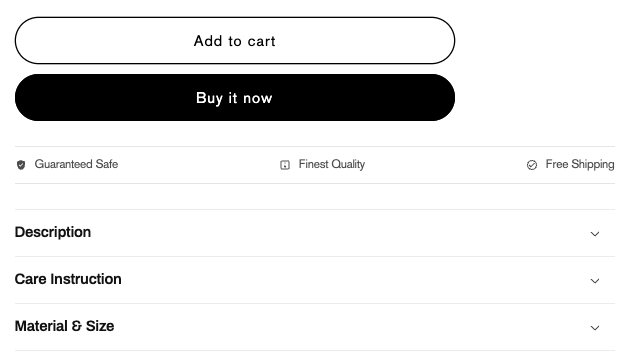Image resolution: width=638 pixels, height=362 pixels.
Task: Select the Free Shipping text label
Action: click(x=580, y=164)
